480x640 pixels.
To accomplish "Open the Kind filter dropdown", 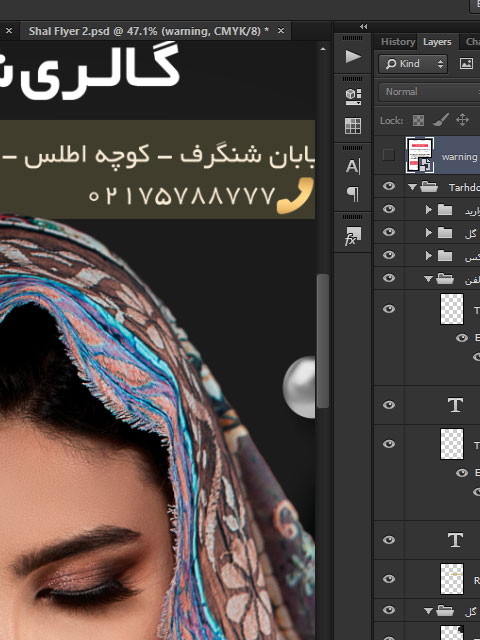I will 413,64.
